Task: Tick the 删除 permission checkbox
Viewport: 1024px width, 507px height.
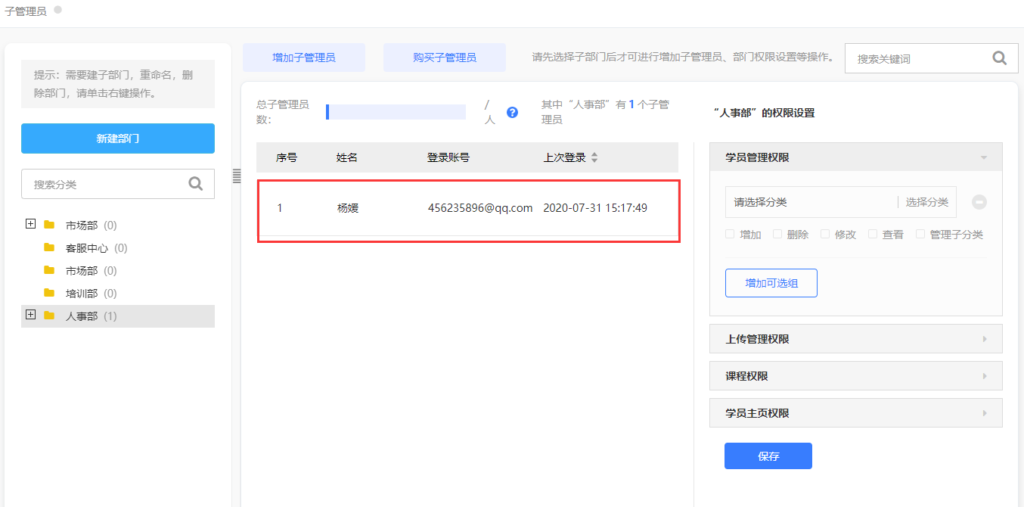Action: pyautogui.click(x=777, y=234)
